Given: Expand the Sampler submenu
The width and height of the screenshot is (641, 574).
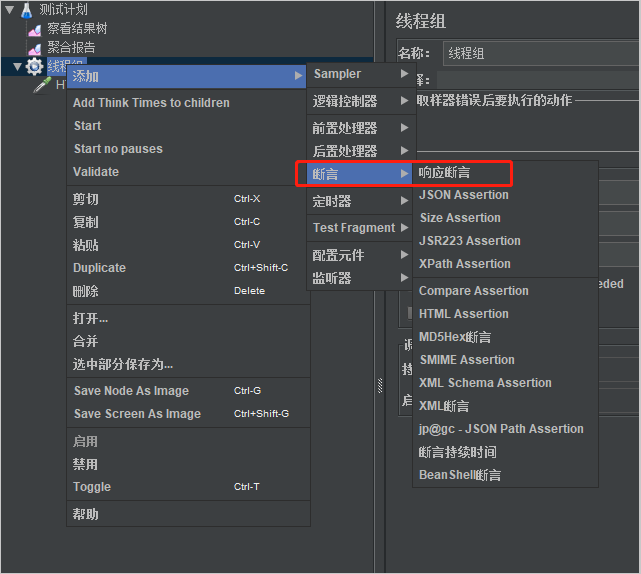Looking at the screenshot, I should (x=361, y=74).
